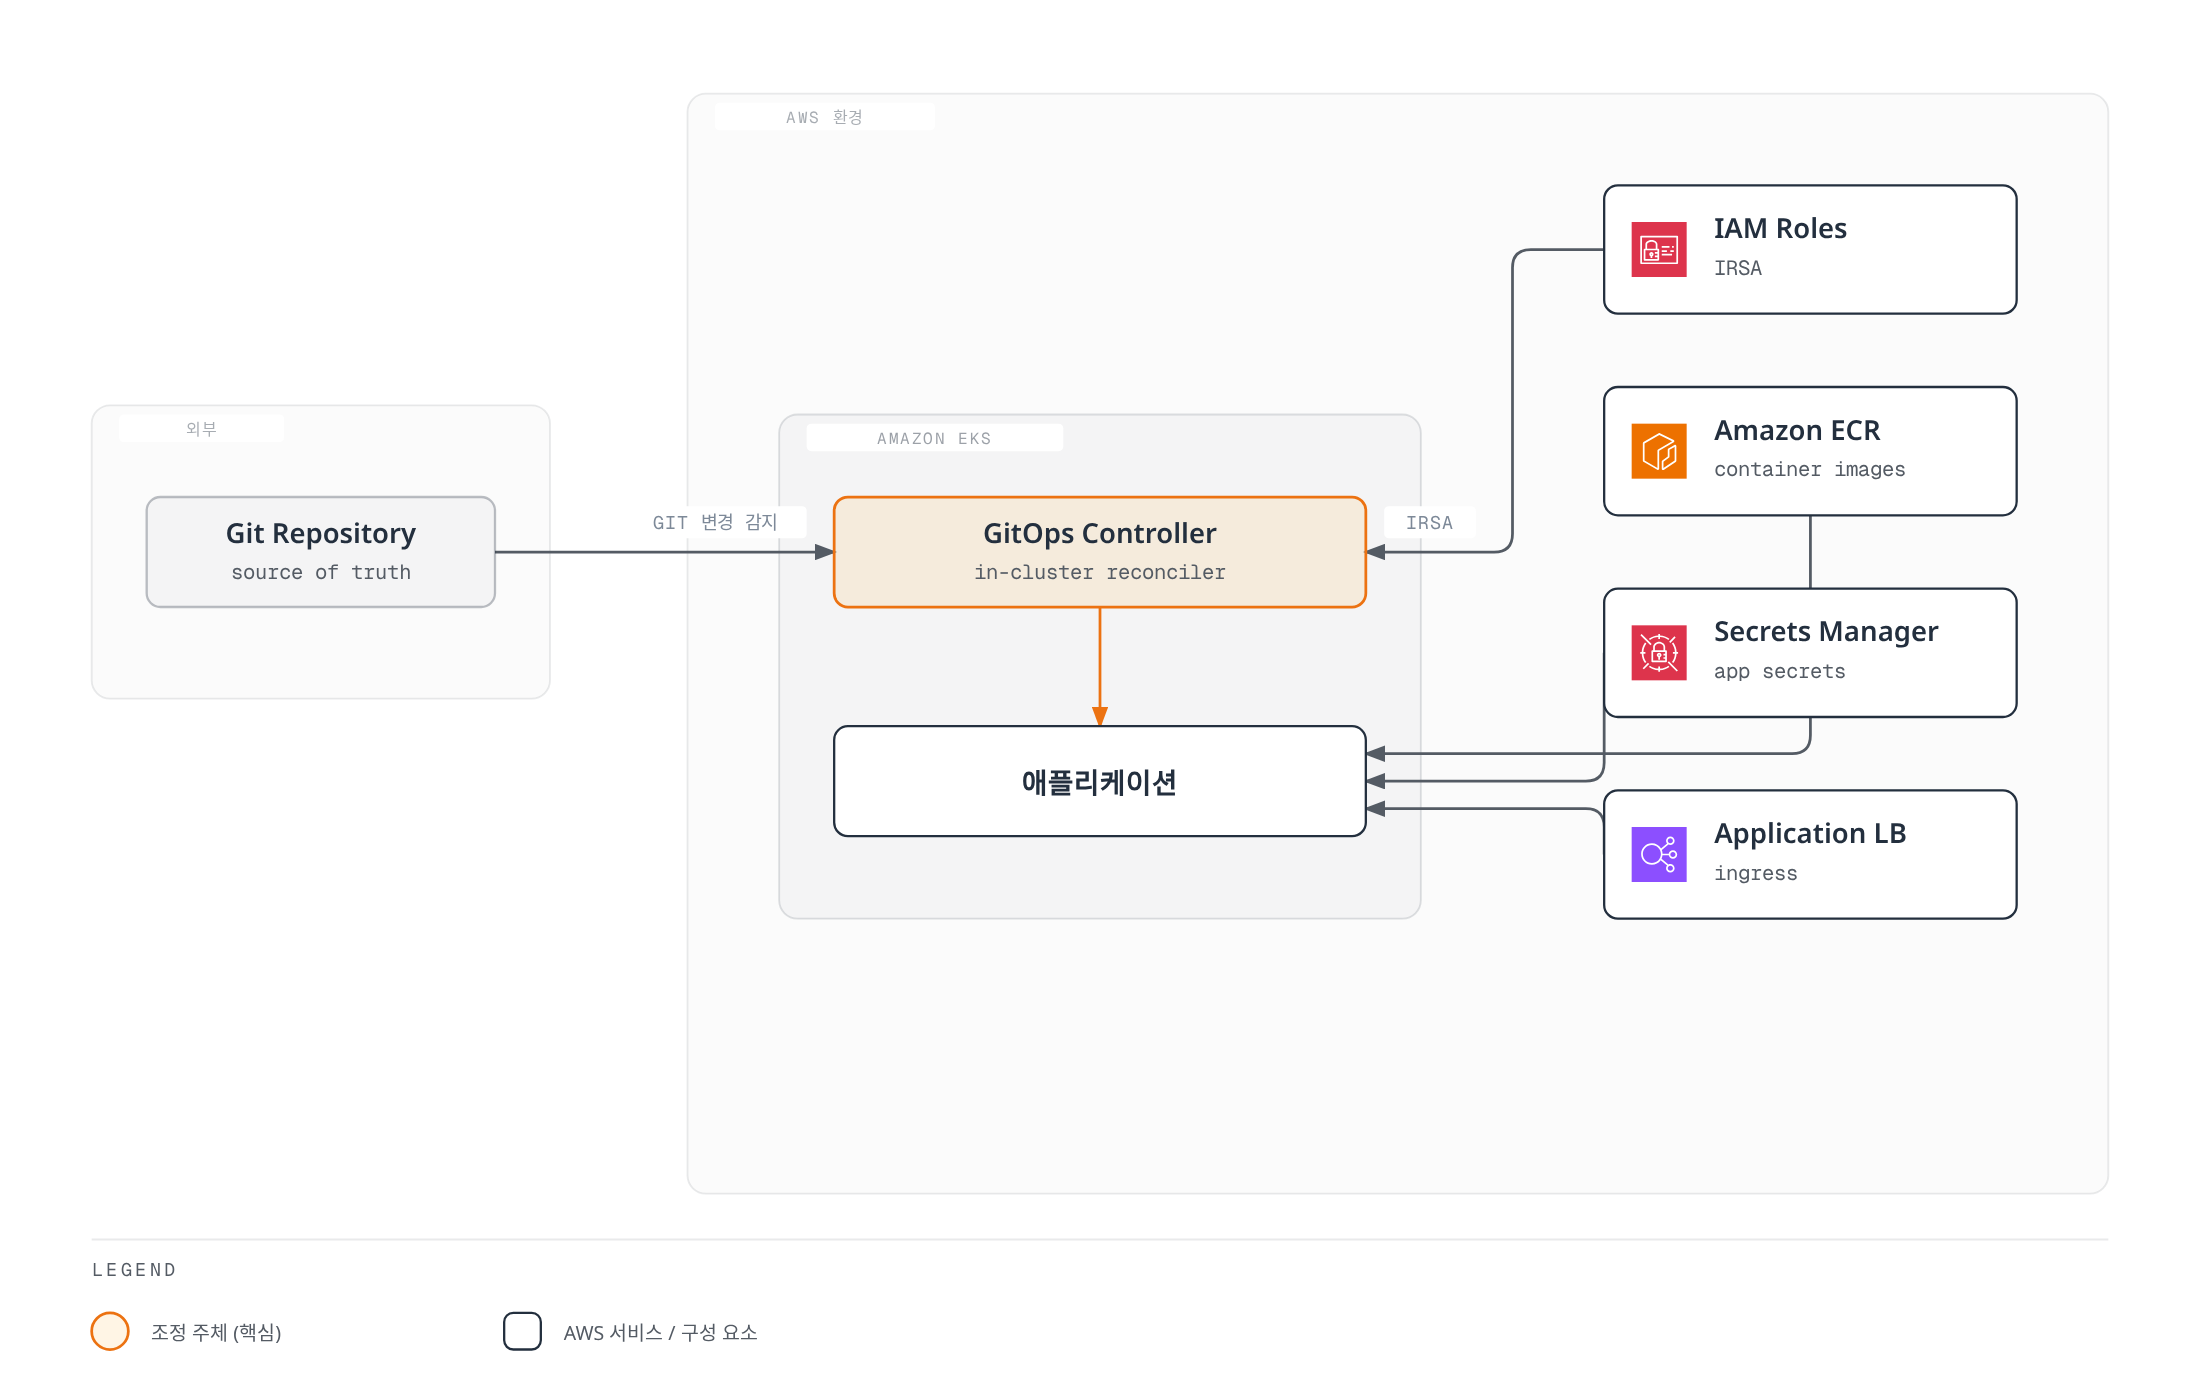This screenshot has height=1378, width=2200.
Task: Click the orange legend circle swatch
Action: coord(110,1331)
